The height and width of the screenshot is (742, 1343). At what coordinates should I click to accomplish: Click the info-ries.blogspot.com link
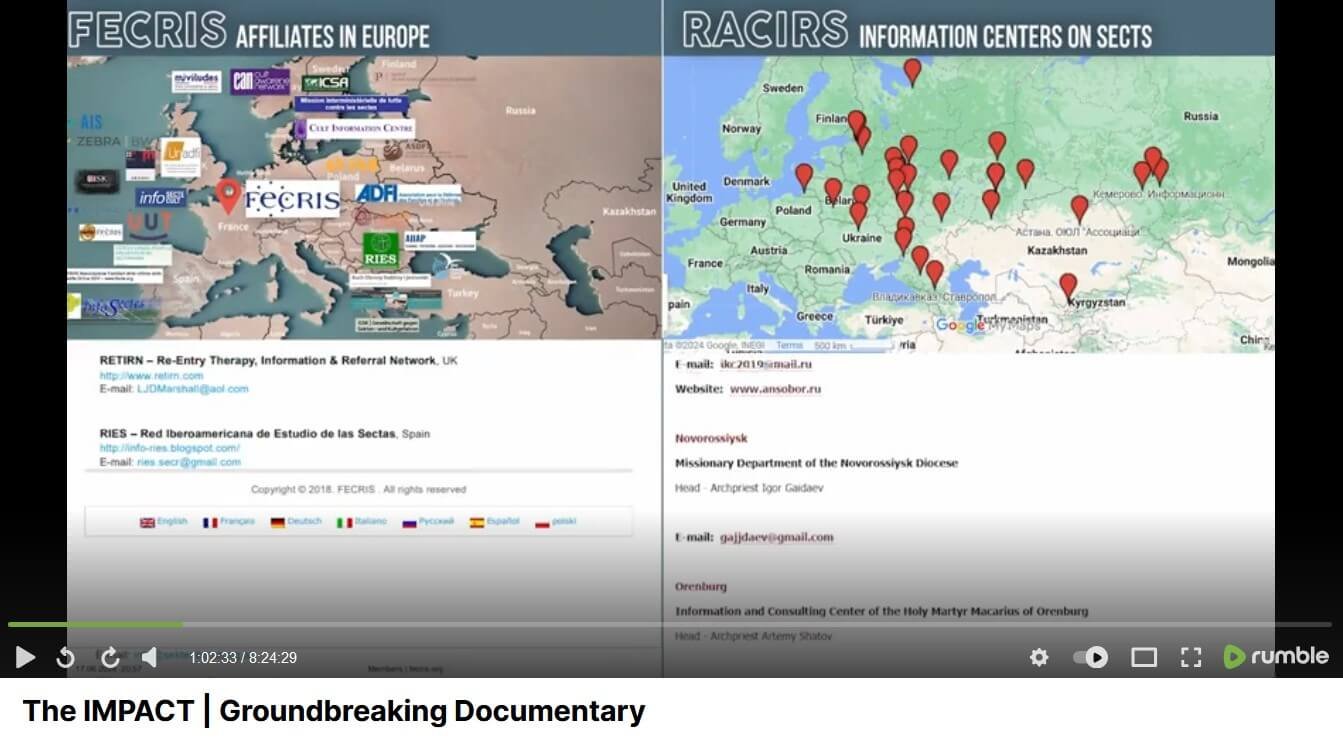(169, 448)
